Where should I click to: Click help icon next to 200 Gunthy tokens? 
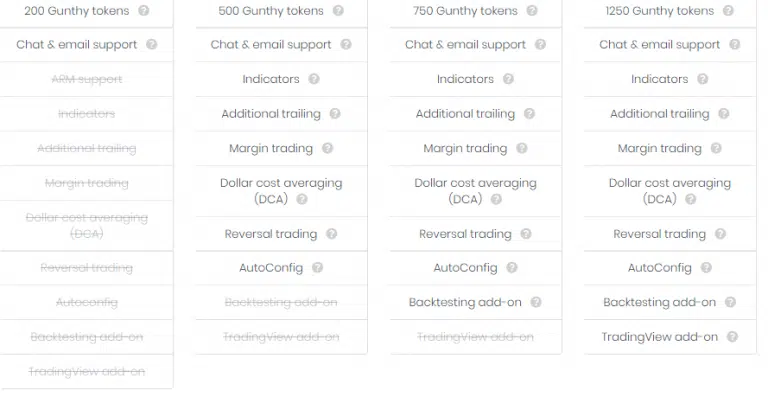coord(144,10)
